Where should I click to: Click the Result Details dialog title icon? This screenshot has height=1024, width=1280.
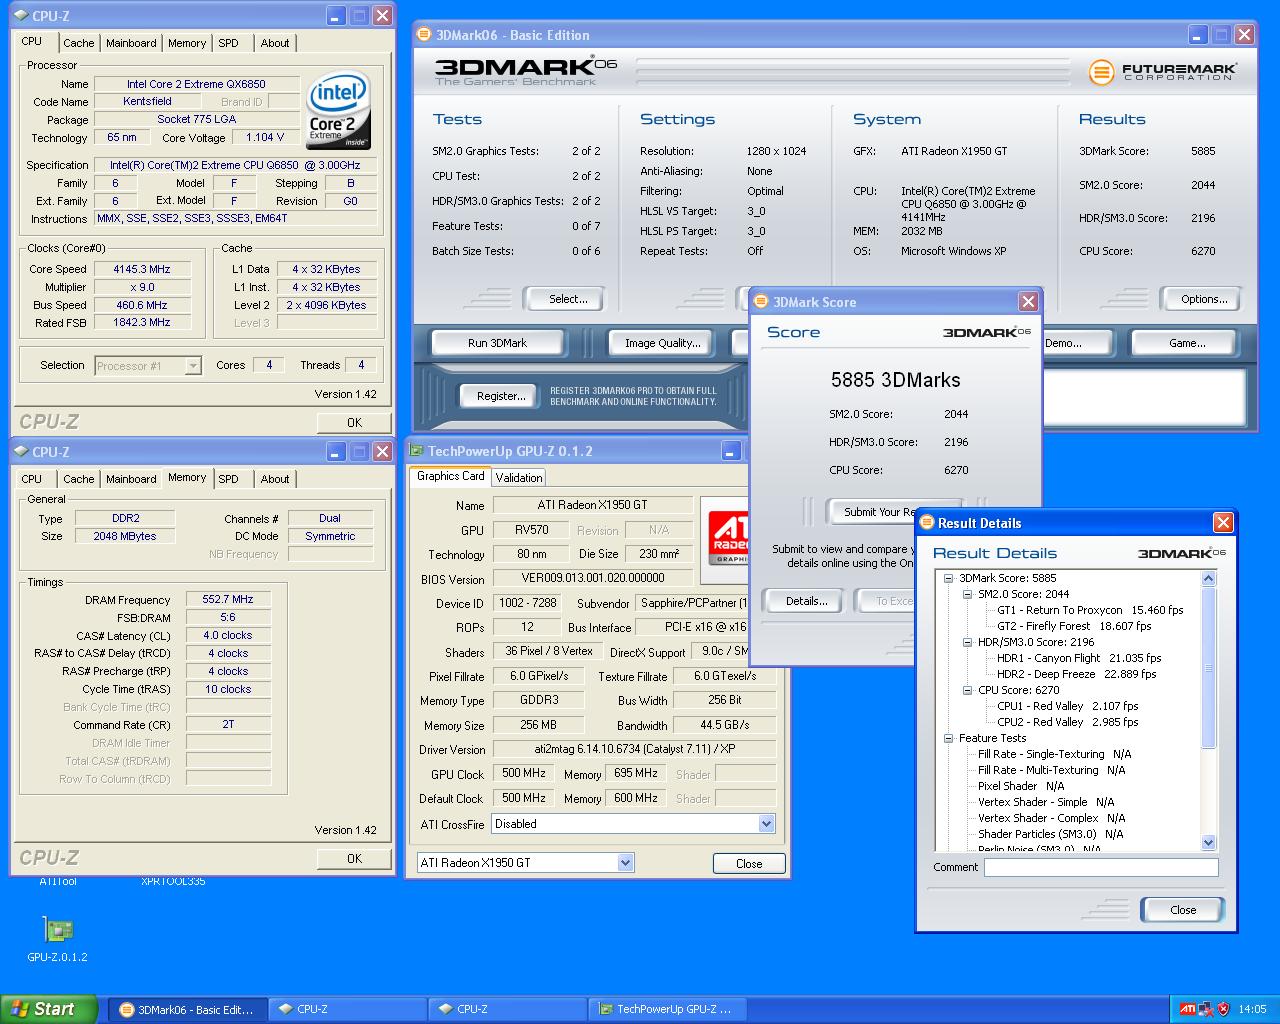point(927,523)
